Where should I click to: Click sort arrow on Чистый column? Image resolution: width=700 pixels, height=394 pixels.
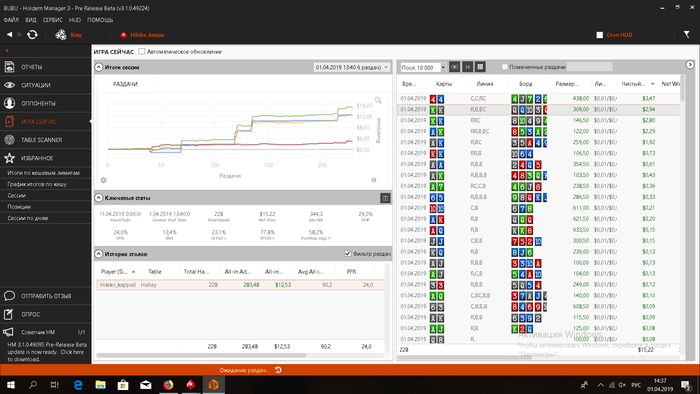(652, 84)
